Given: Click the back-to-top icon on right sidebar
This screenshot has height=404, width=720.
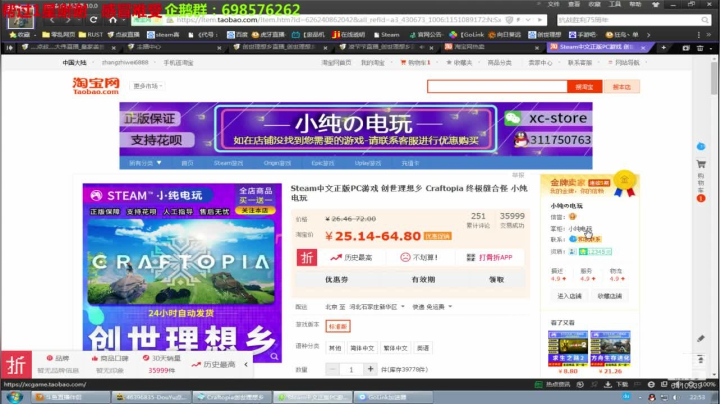Looking at the screenshot, I should pyautogui.click(x=701, y=359).
